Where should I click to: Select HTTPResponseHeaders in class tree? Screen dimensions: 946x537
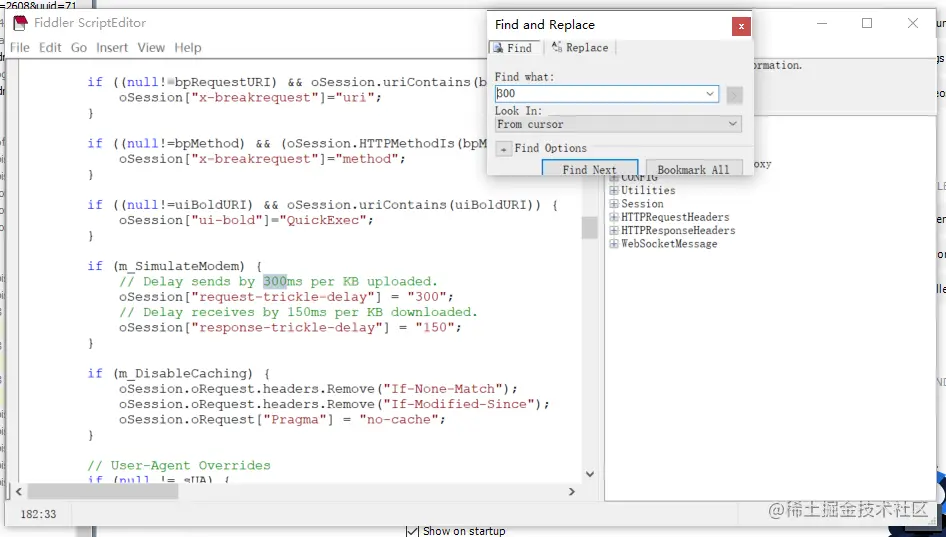[678, 230]
